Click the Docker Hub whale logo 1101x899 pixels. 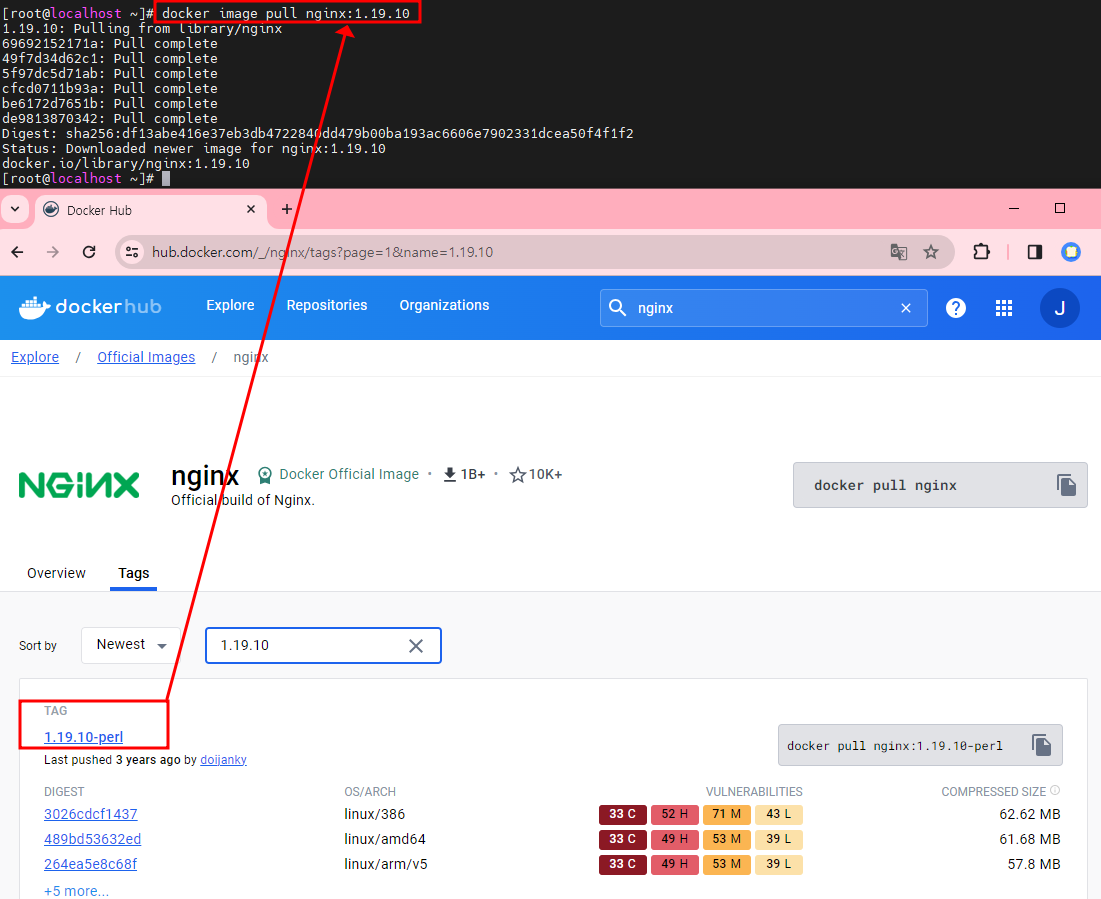90,307
